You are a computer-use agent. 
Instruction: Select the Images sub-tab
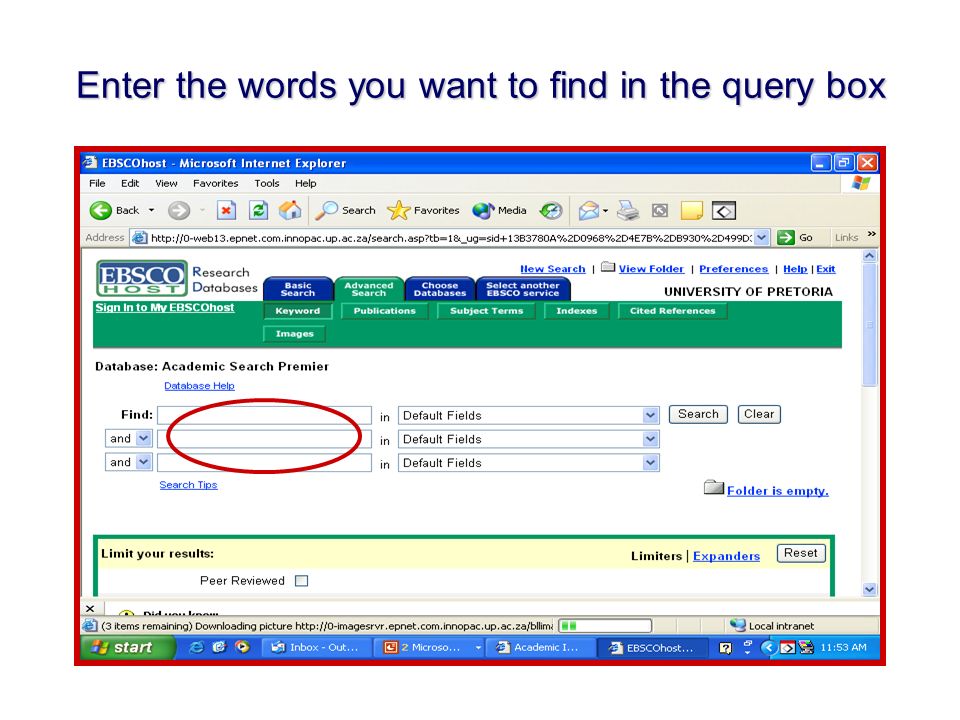pyautogui.click(x=294, y=334)
